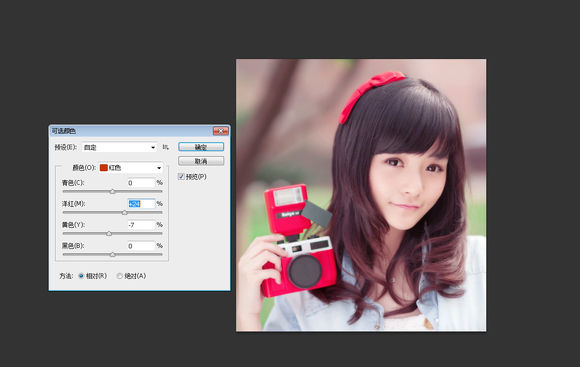Focus the Yellow percentage input field
The image size is (580, 367).
tap(141, 225)
